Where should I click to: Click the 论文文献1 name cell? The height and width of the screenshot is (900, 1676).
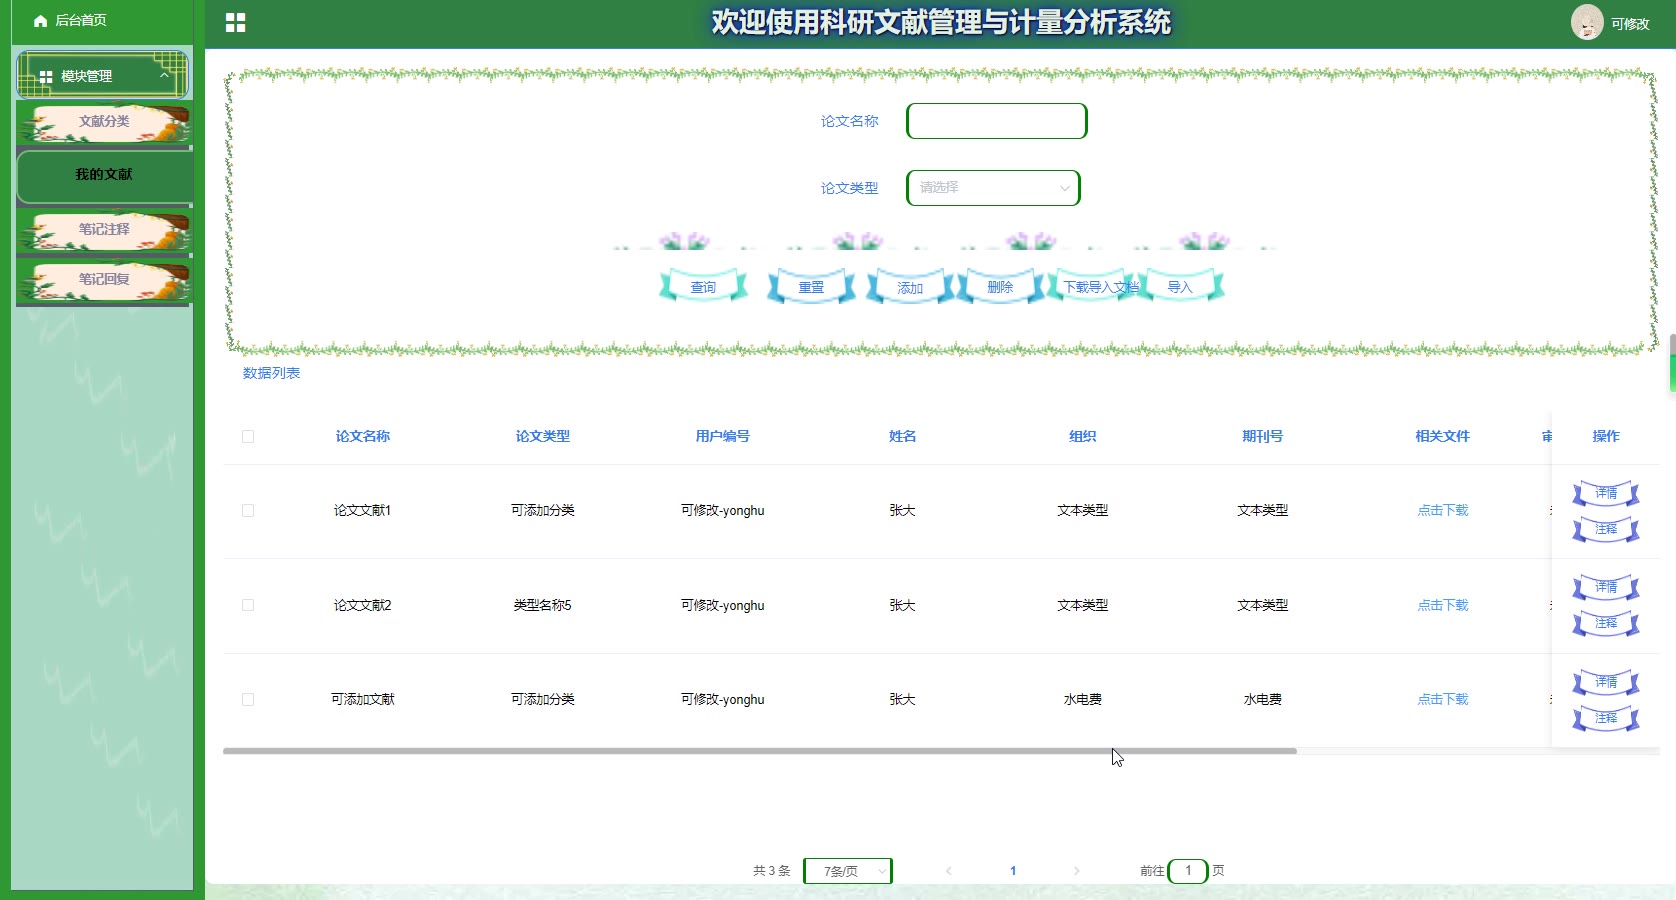tap(363, 511)
